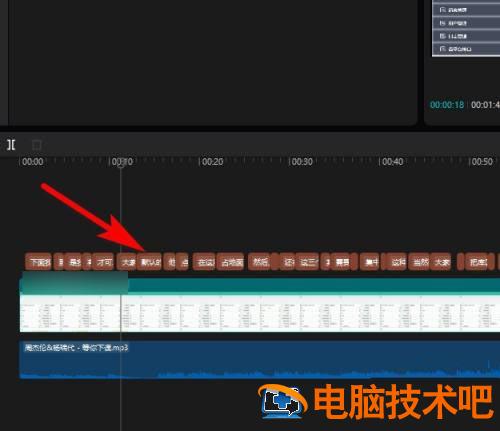
Task: Jump to the 00:50 ruler mark
Action: (482, 162)
